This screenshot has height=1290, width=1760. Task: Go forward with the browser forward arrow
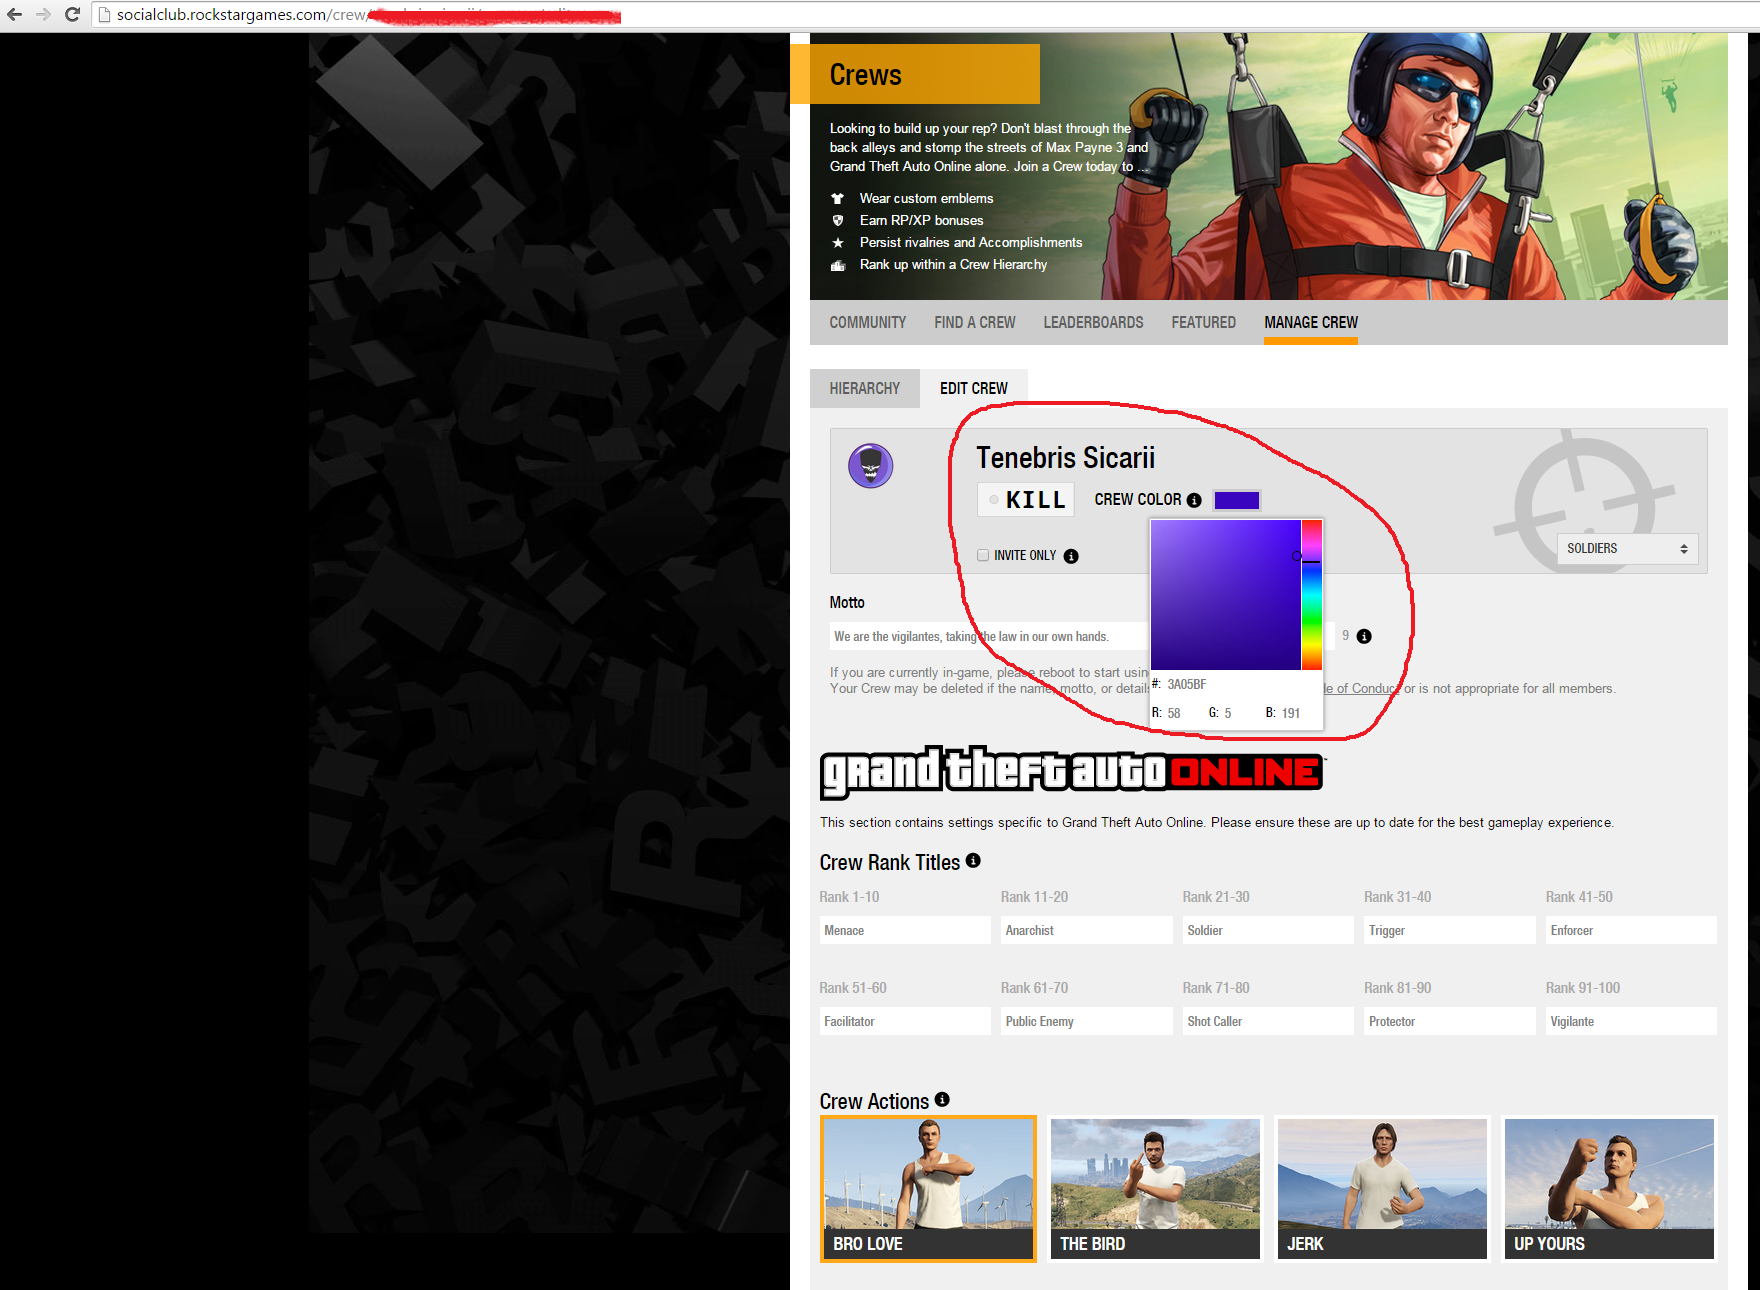click(43, 14)
